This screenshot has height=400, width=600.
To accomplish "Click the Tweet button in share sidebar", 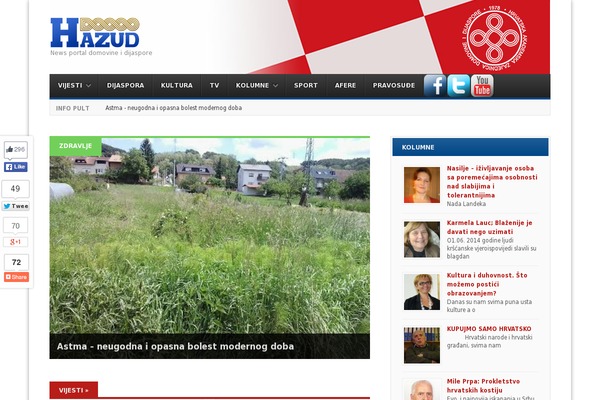I will click(x=16, y=206).
